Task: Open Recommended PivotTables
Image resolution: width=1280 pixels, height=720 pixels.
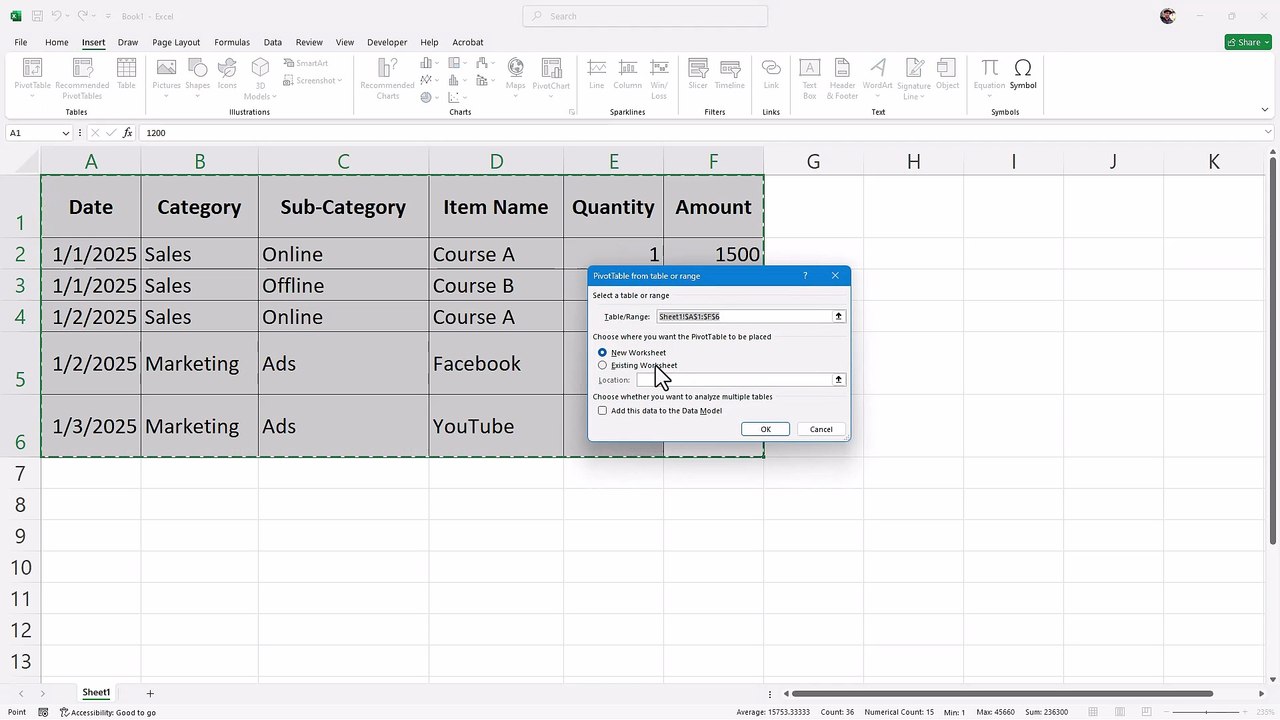Action: point(82,78)
